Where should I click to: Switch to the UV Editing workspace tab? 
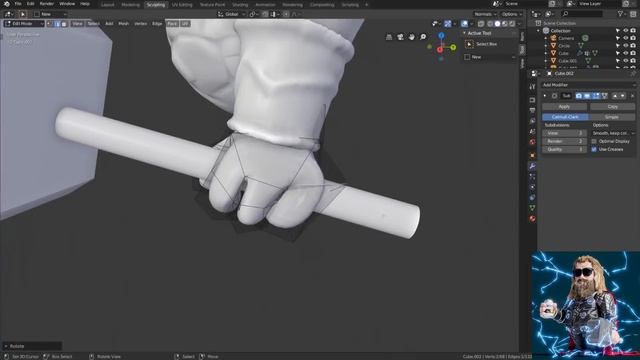coord(182,5)
